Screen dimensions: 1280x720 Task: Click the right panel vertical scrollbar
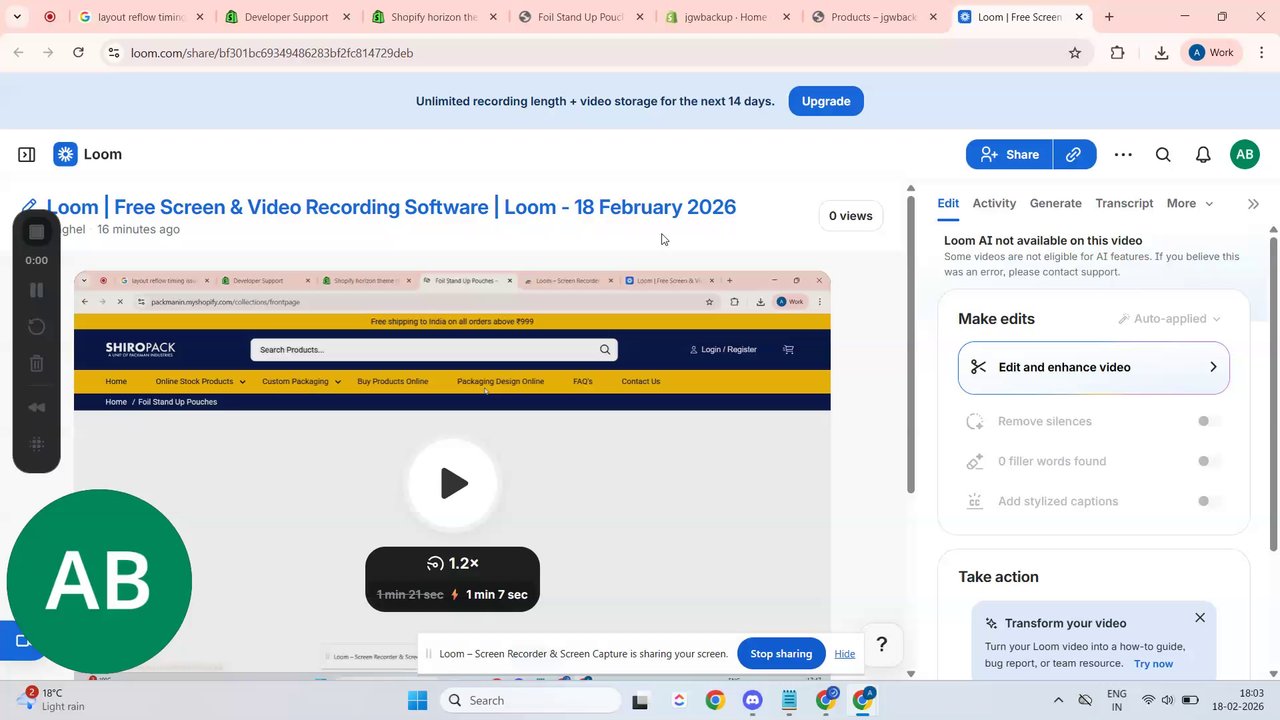tap(1273, 392)
